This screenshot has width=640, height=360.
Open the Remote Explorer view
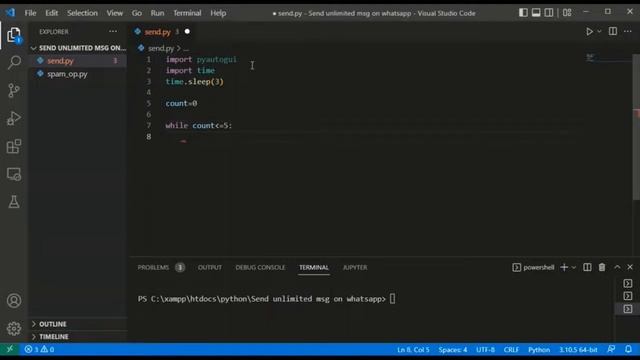click(14, 174)
